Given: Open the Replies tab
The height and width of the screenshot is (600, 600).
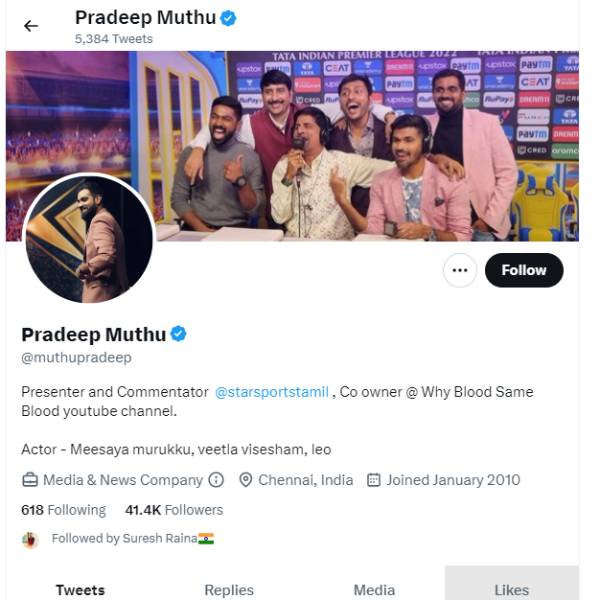Looking at the screenshot, I should tap(229, 590).
